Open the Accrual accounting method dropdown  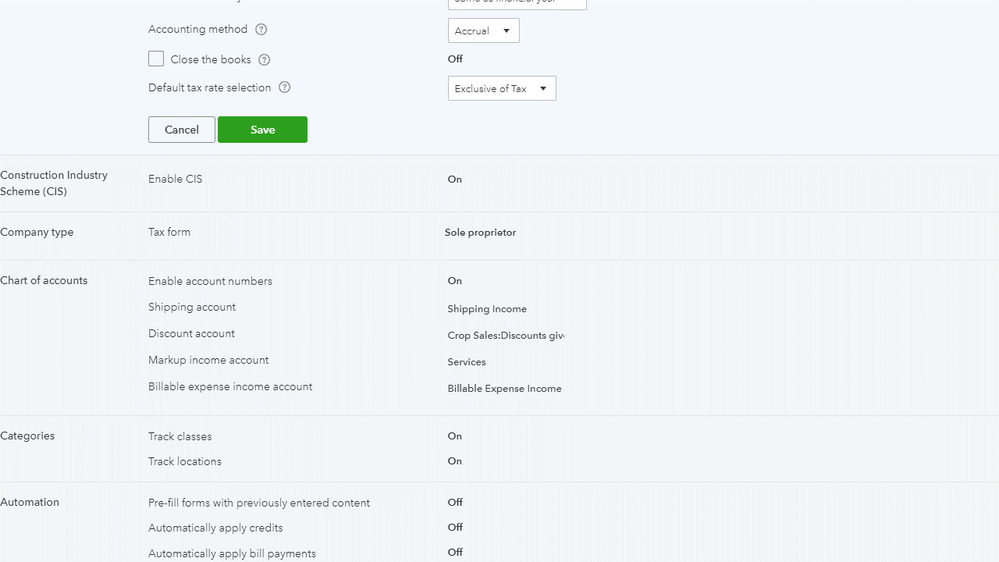click(x=483, y=31)
